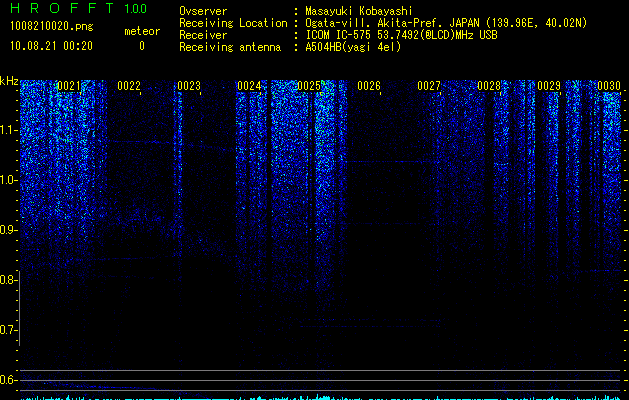Click the meteor label

pos(142,31)
